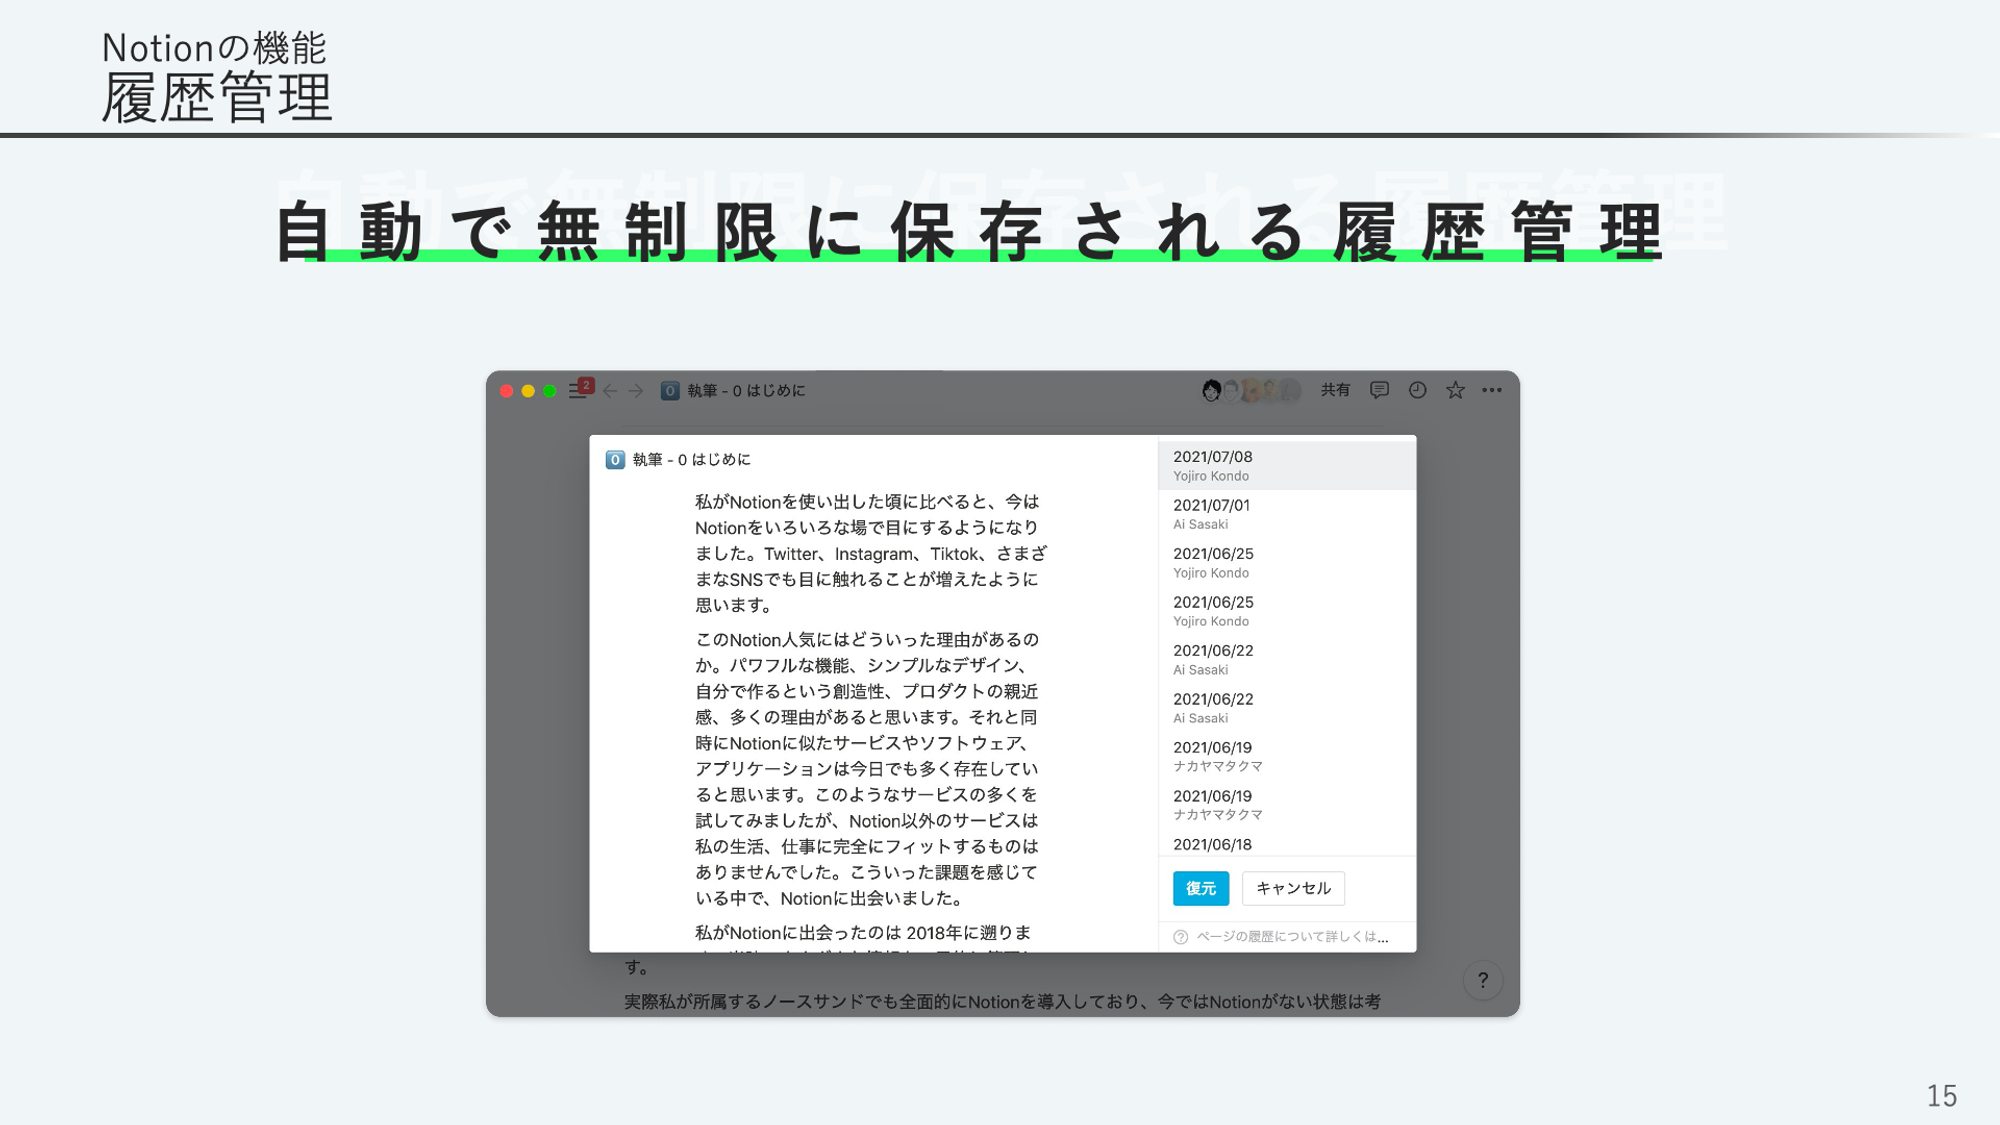Click the forward navigation arrow
Screen dimensions: 2000x1125
[636, 391]
